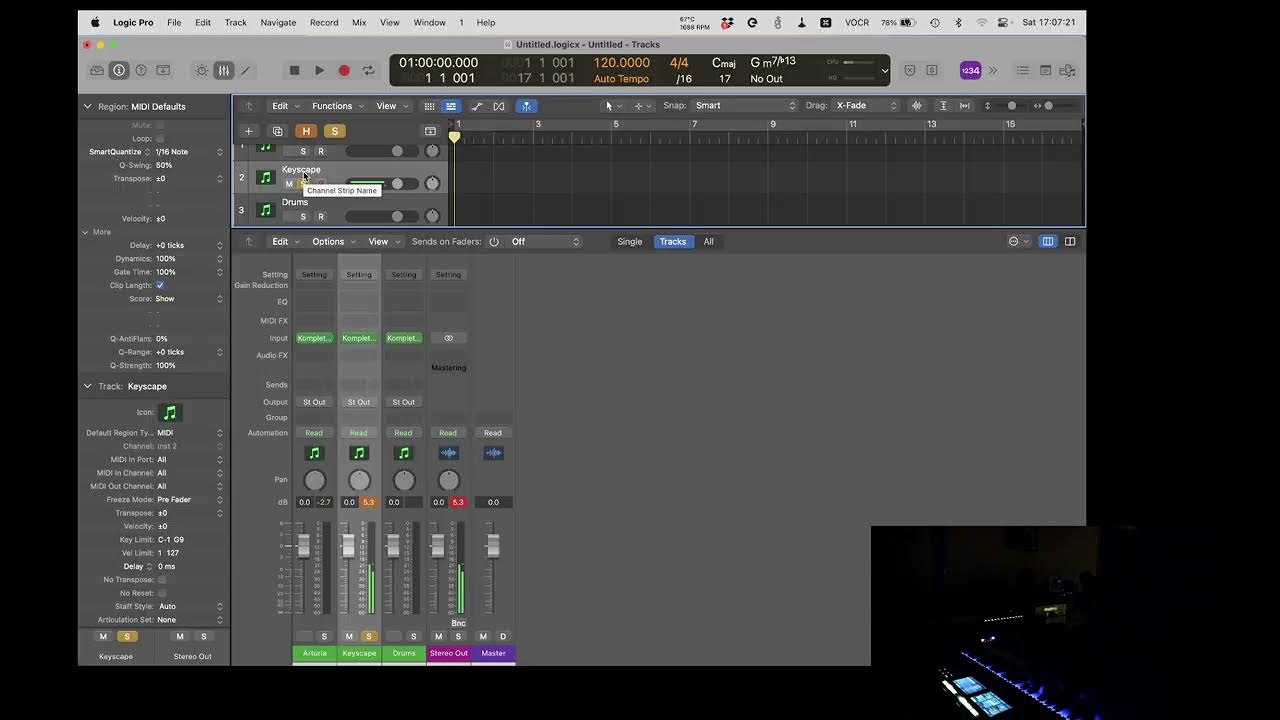Viewport: 1280px width, 720px height.
Task: Click the Track inspector music note icon
Action: (x=170, y=412)
